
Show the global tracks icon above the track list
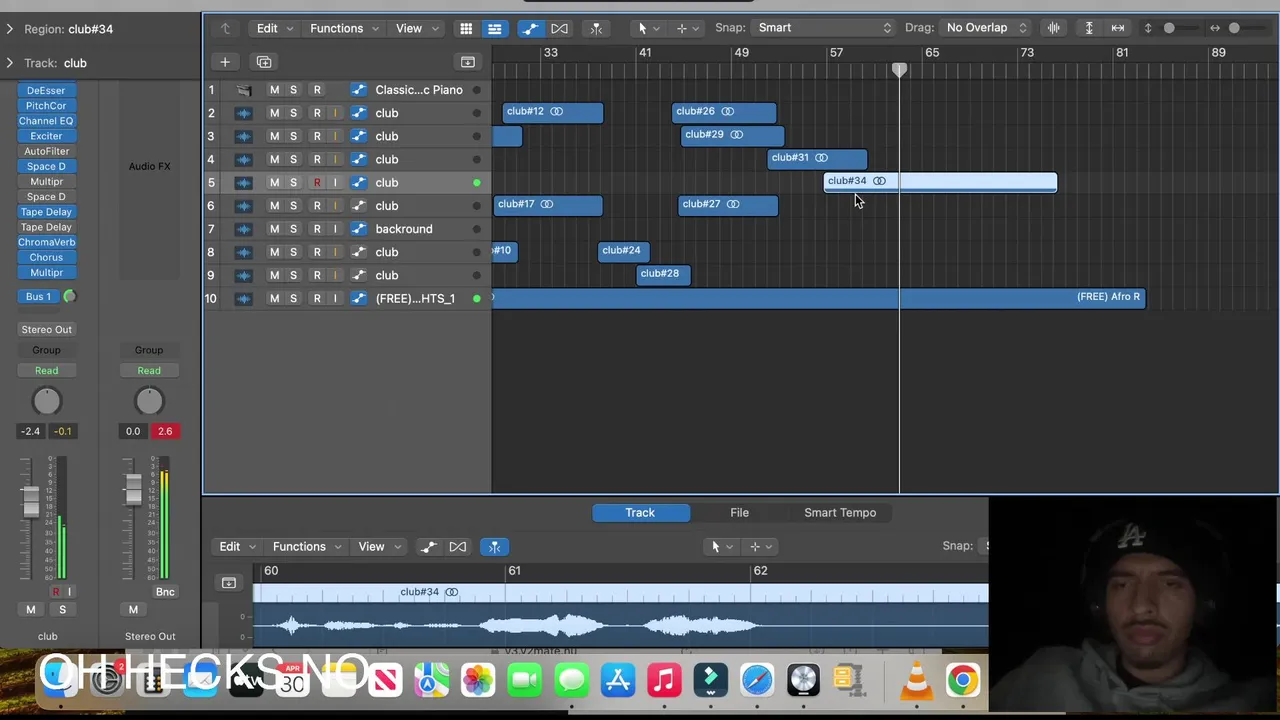coord(467,62)
